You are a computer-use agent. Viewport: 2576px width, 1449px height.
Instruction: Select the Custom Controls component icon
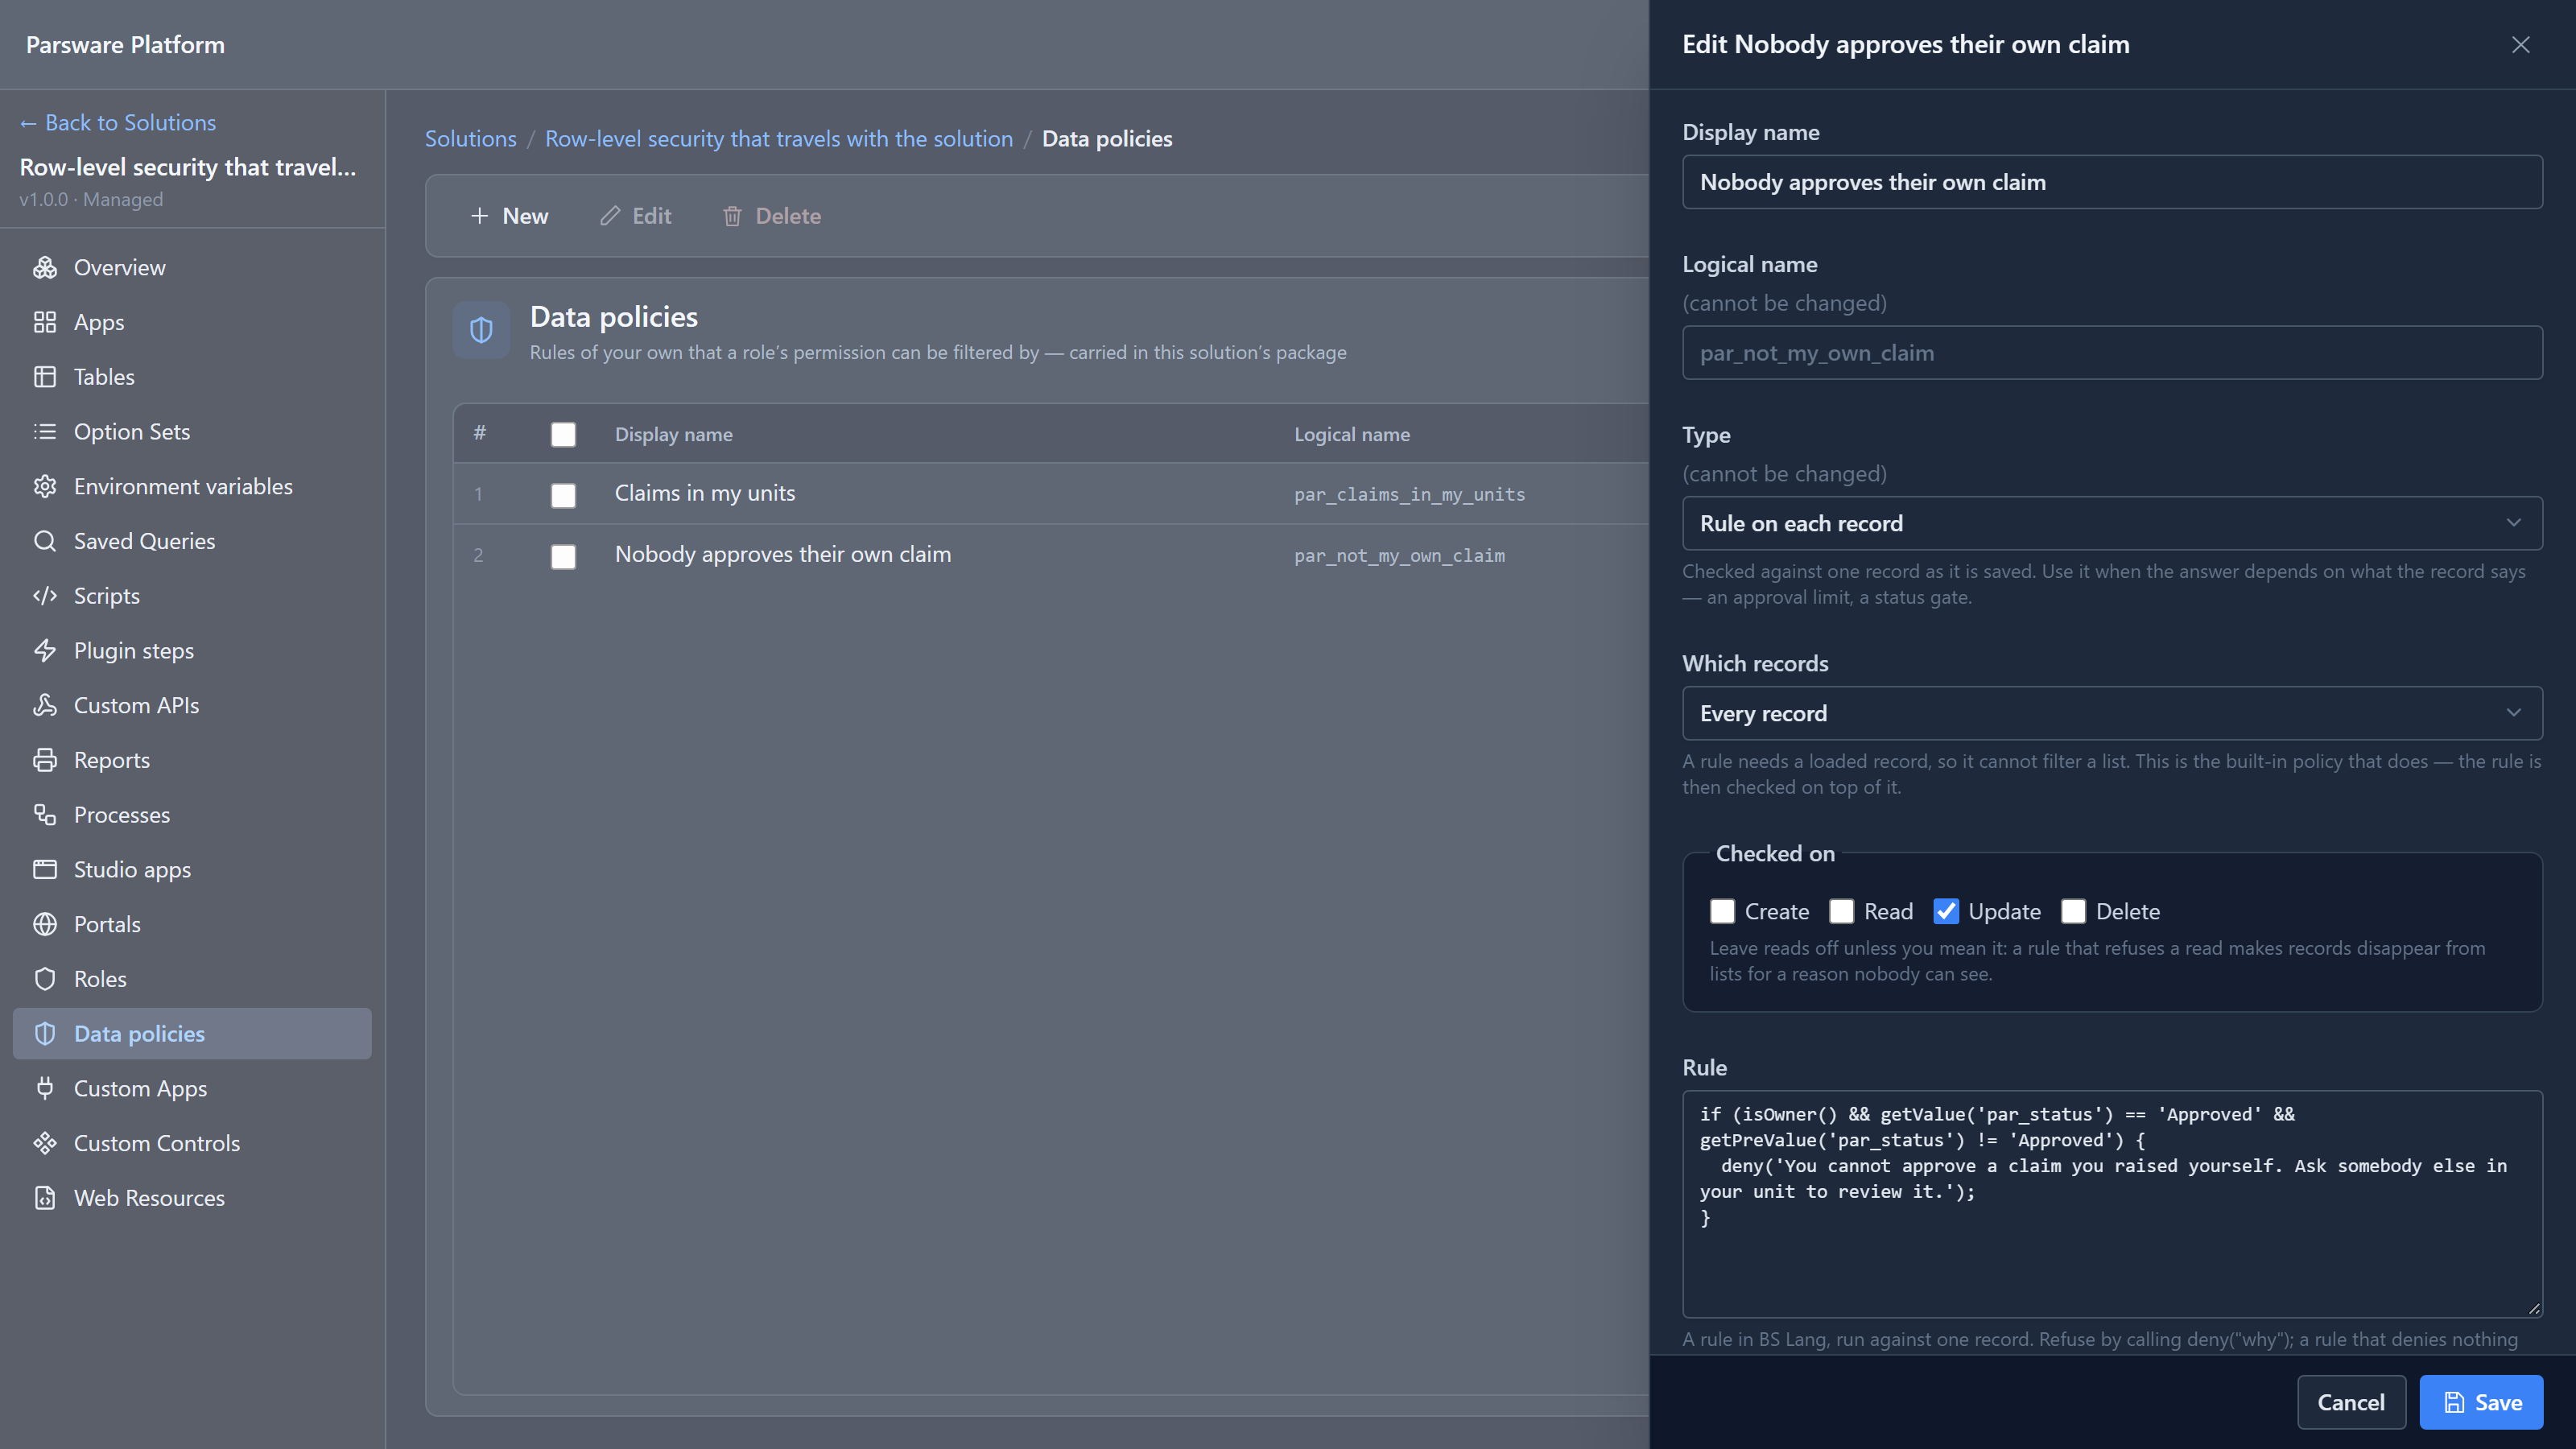[x=45, y=1143]
